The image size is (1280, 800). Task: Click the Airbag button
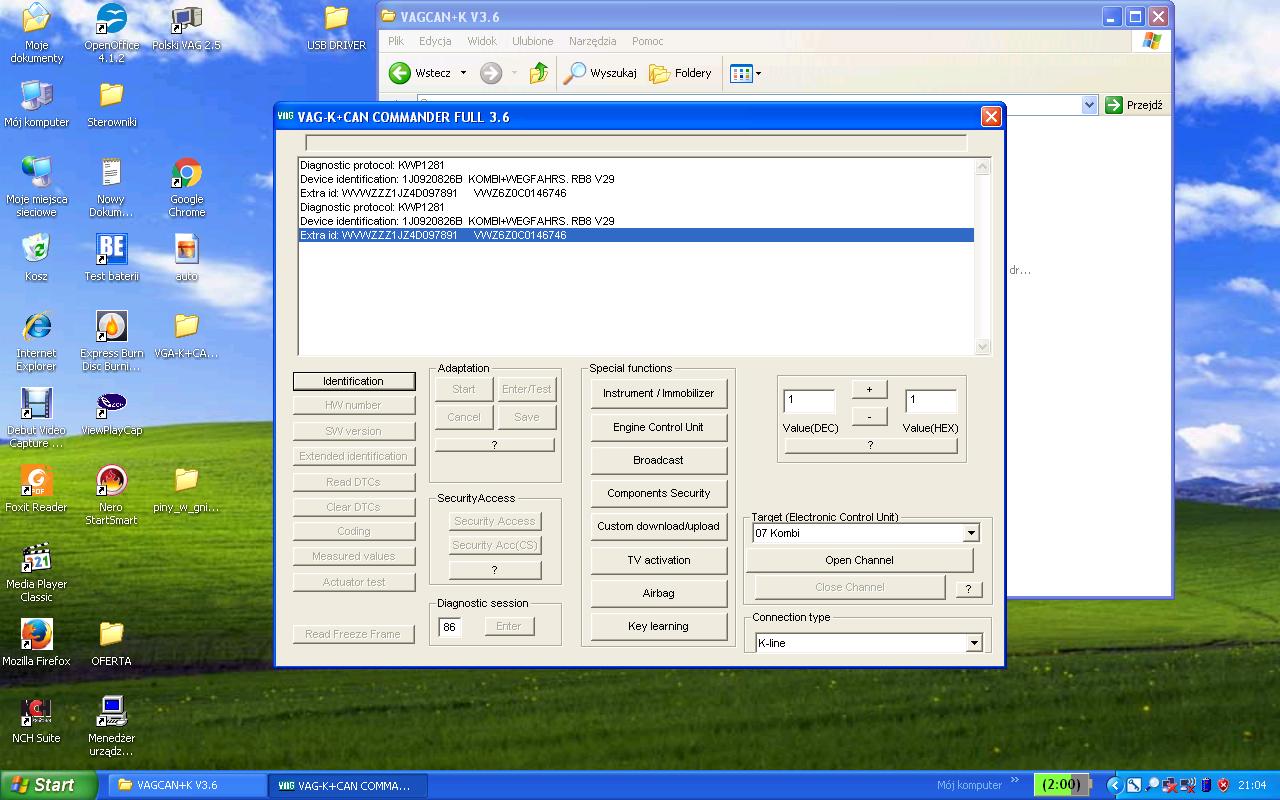[x=658, y=593]
